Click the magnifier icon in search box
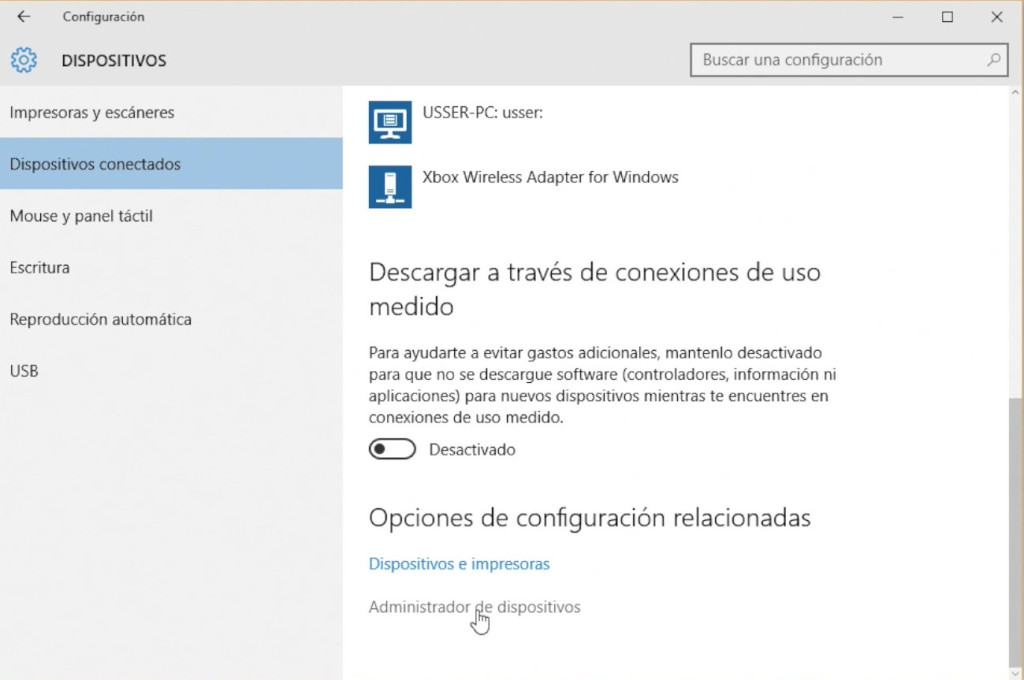This screenshot has width=1024, height=680. click(x=994, y=60)
